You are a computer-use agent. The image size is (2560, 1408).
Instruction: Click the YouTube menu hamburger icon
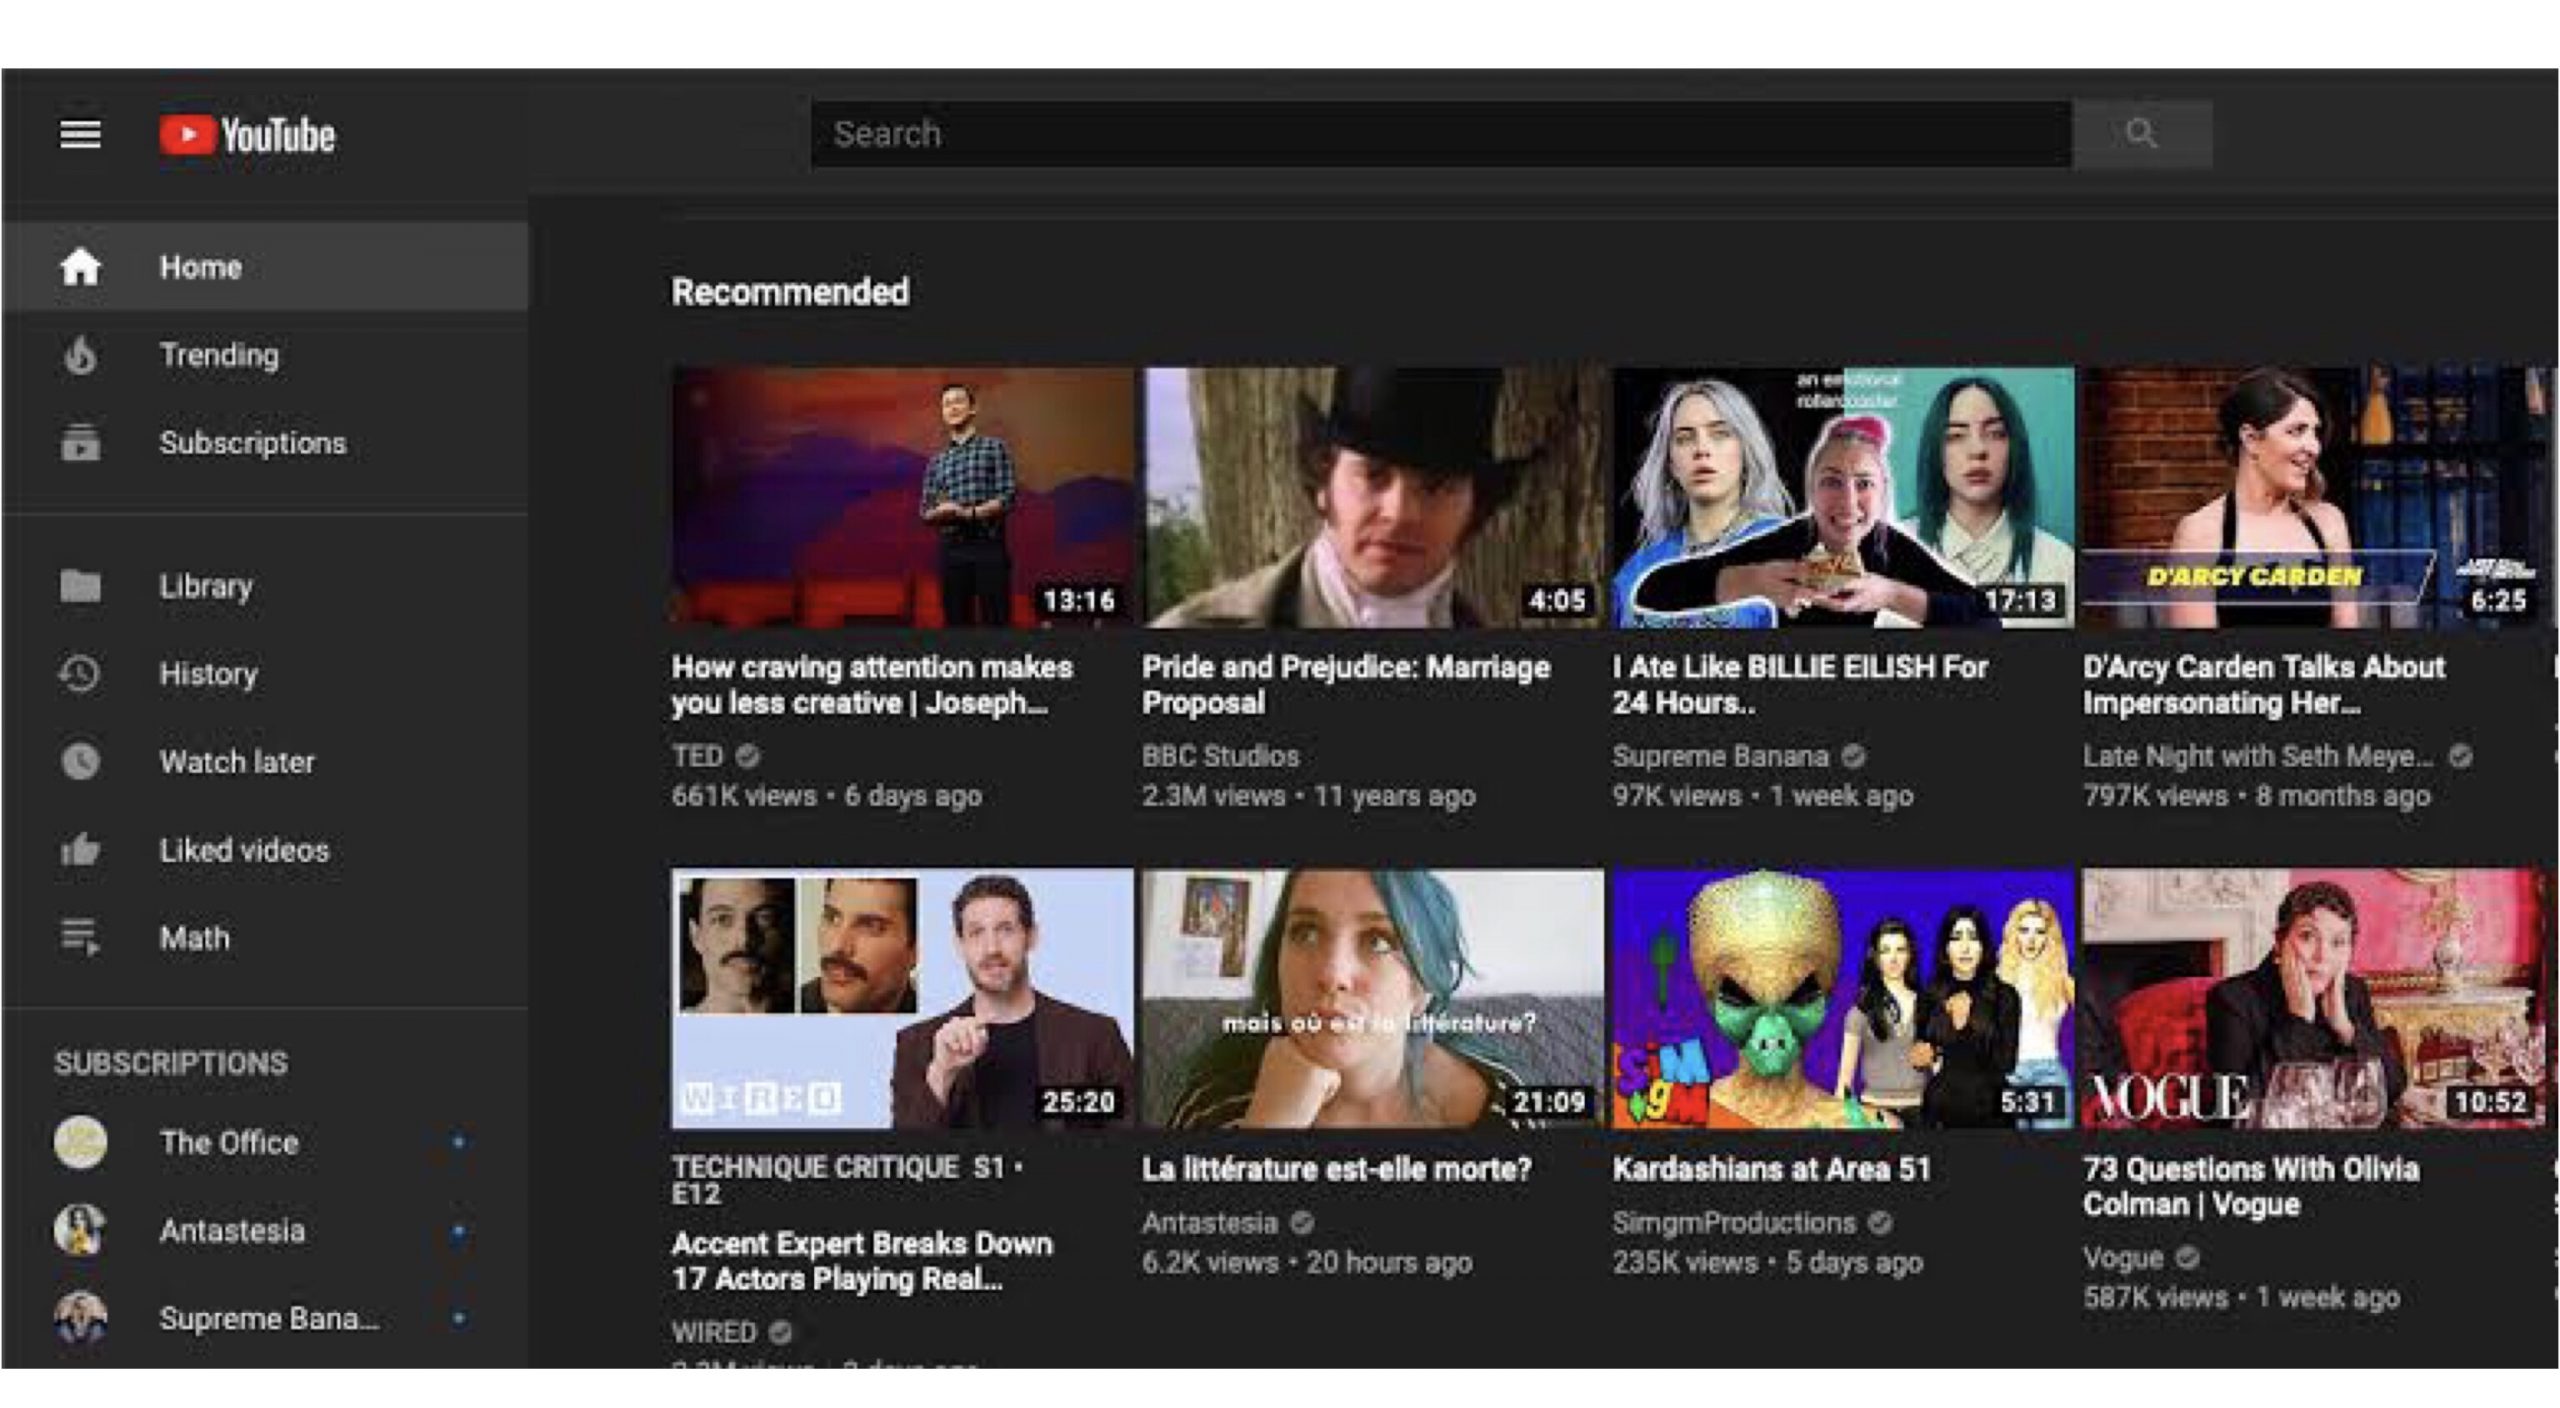pyautogui.click(x=80, y=132)
